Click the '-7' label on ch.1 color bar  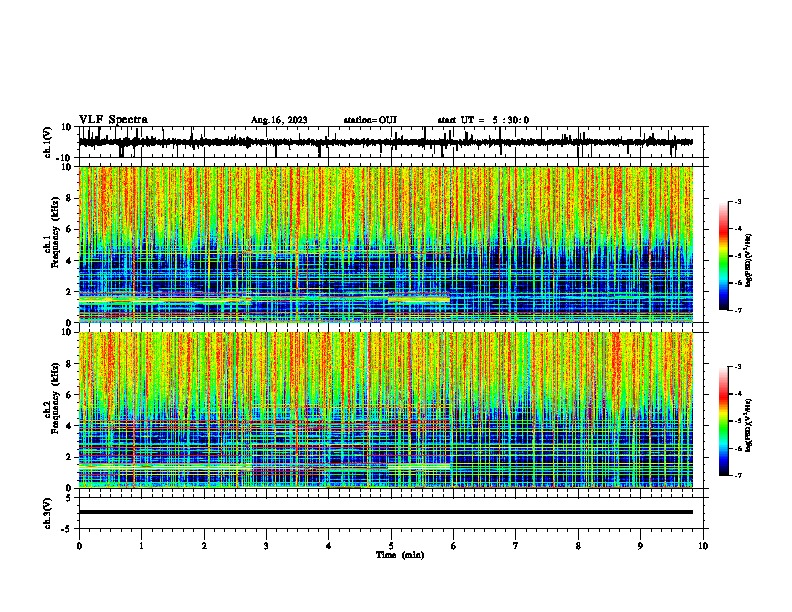737,310
